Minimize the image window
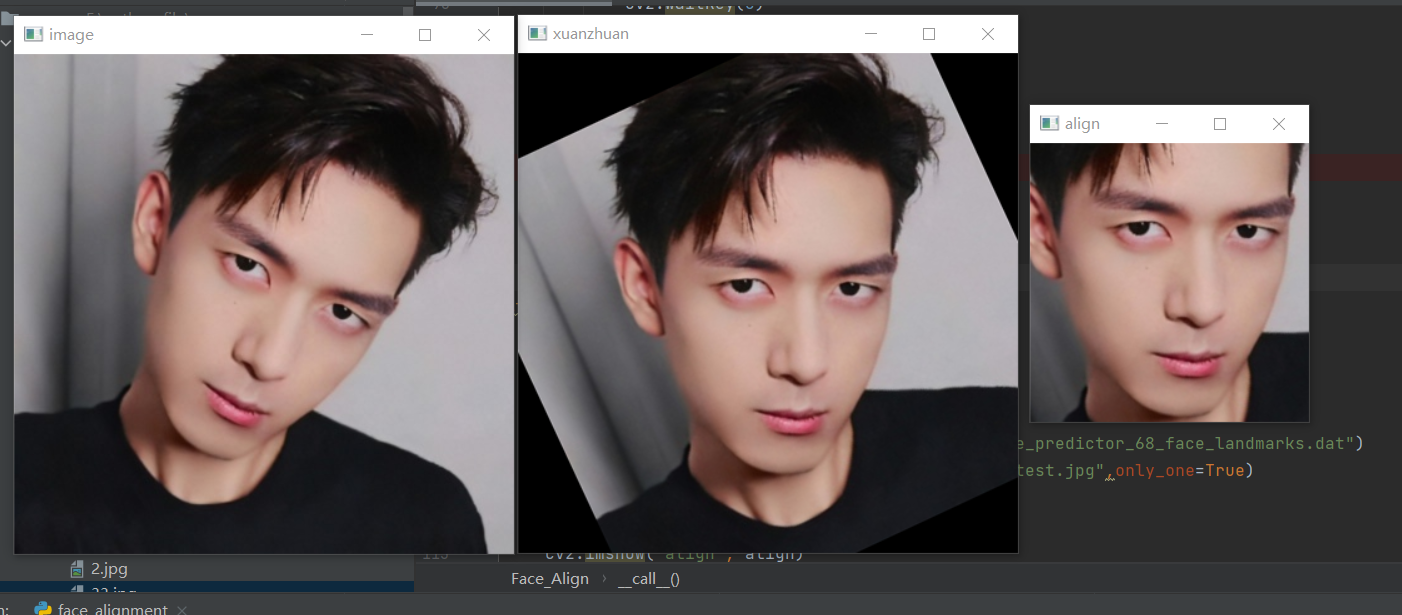 367,35
